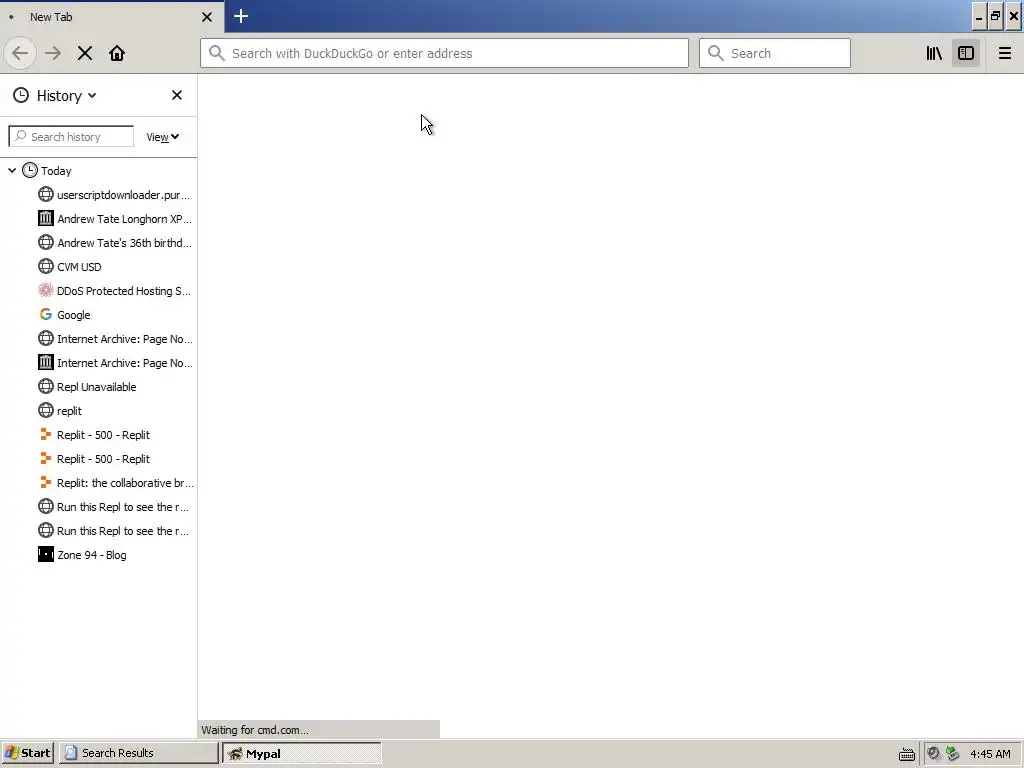Switch to Search Results taskbar window

138,753
